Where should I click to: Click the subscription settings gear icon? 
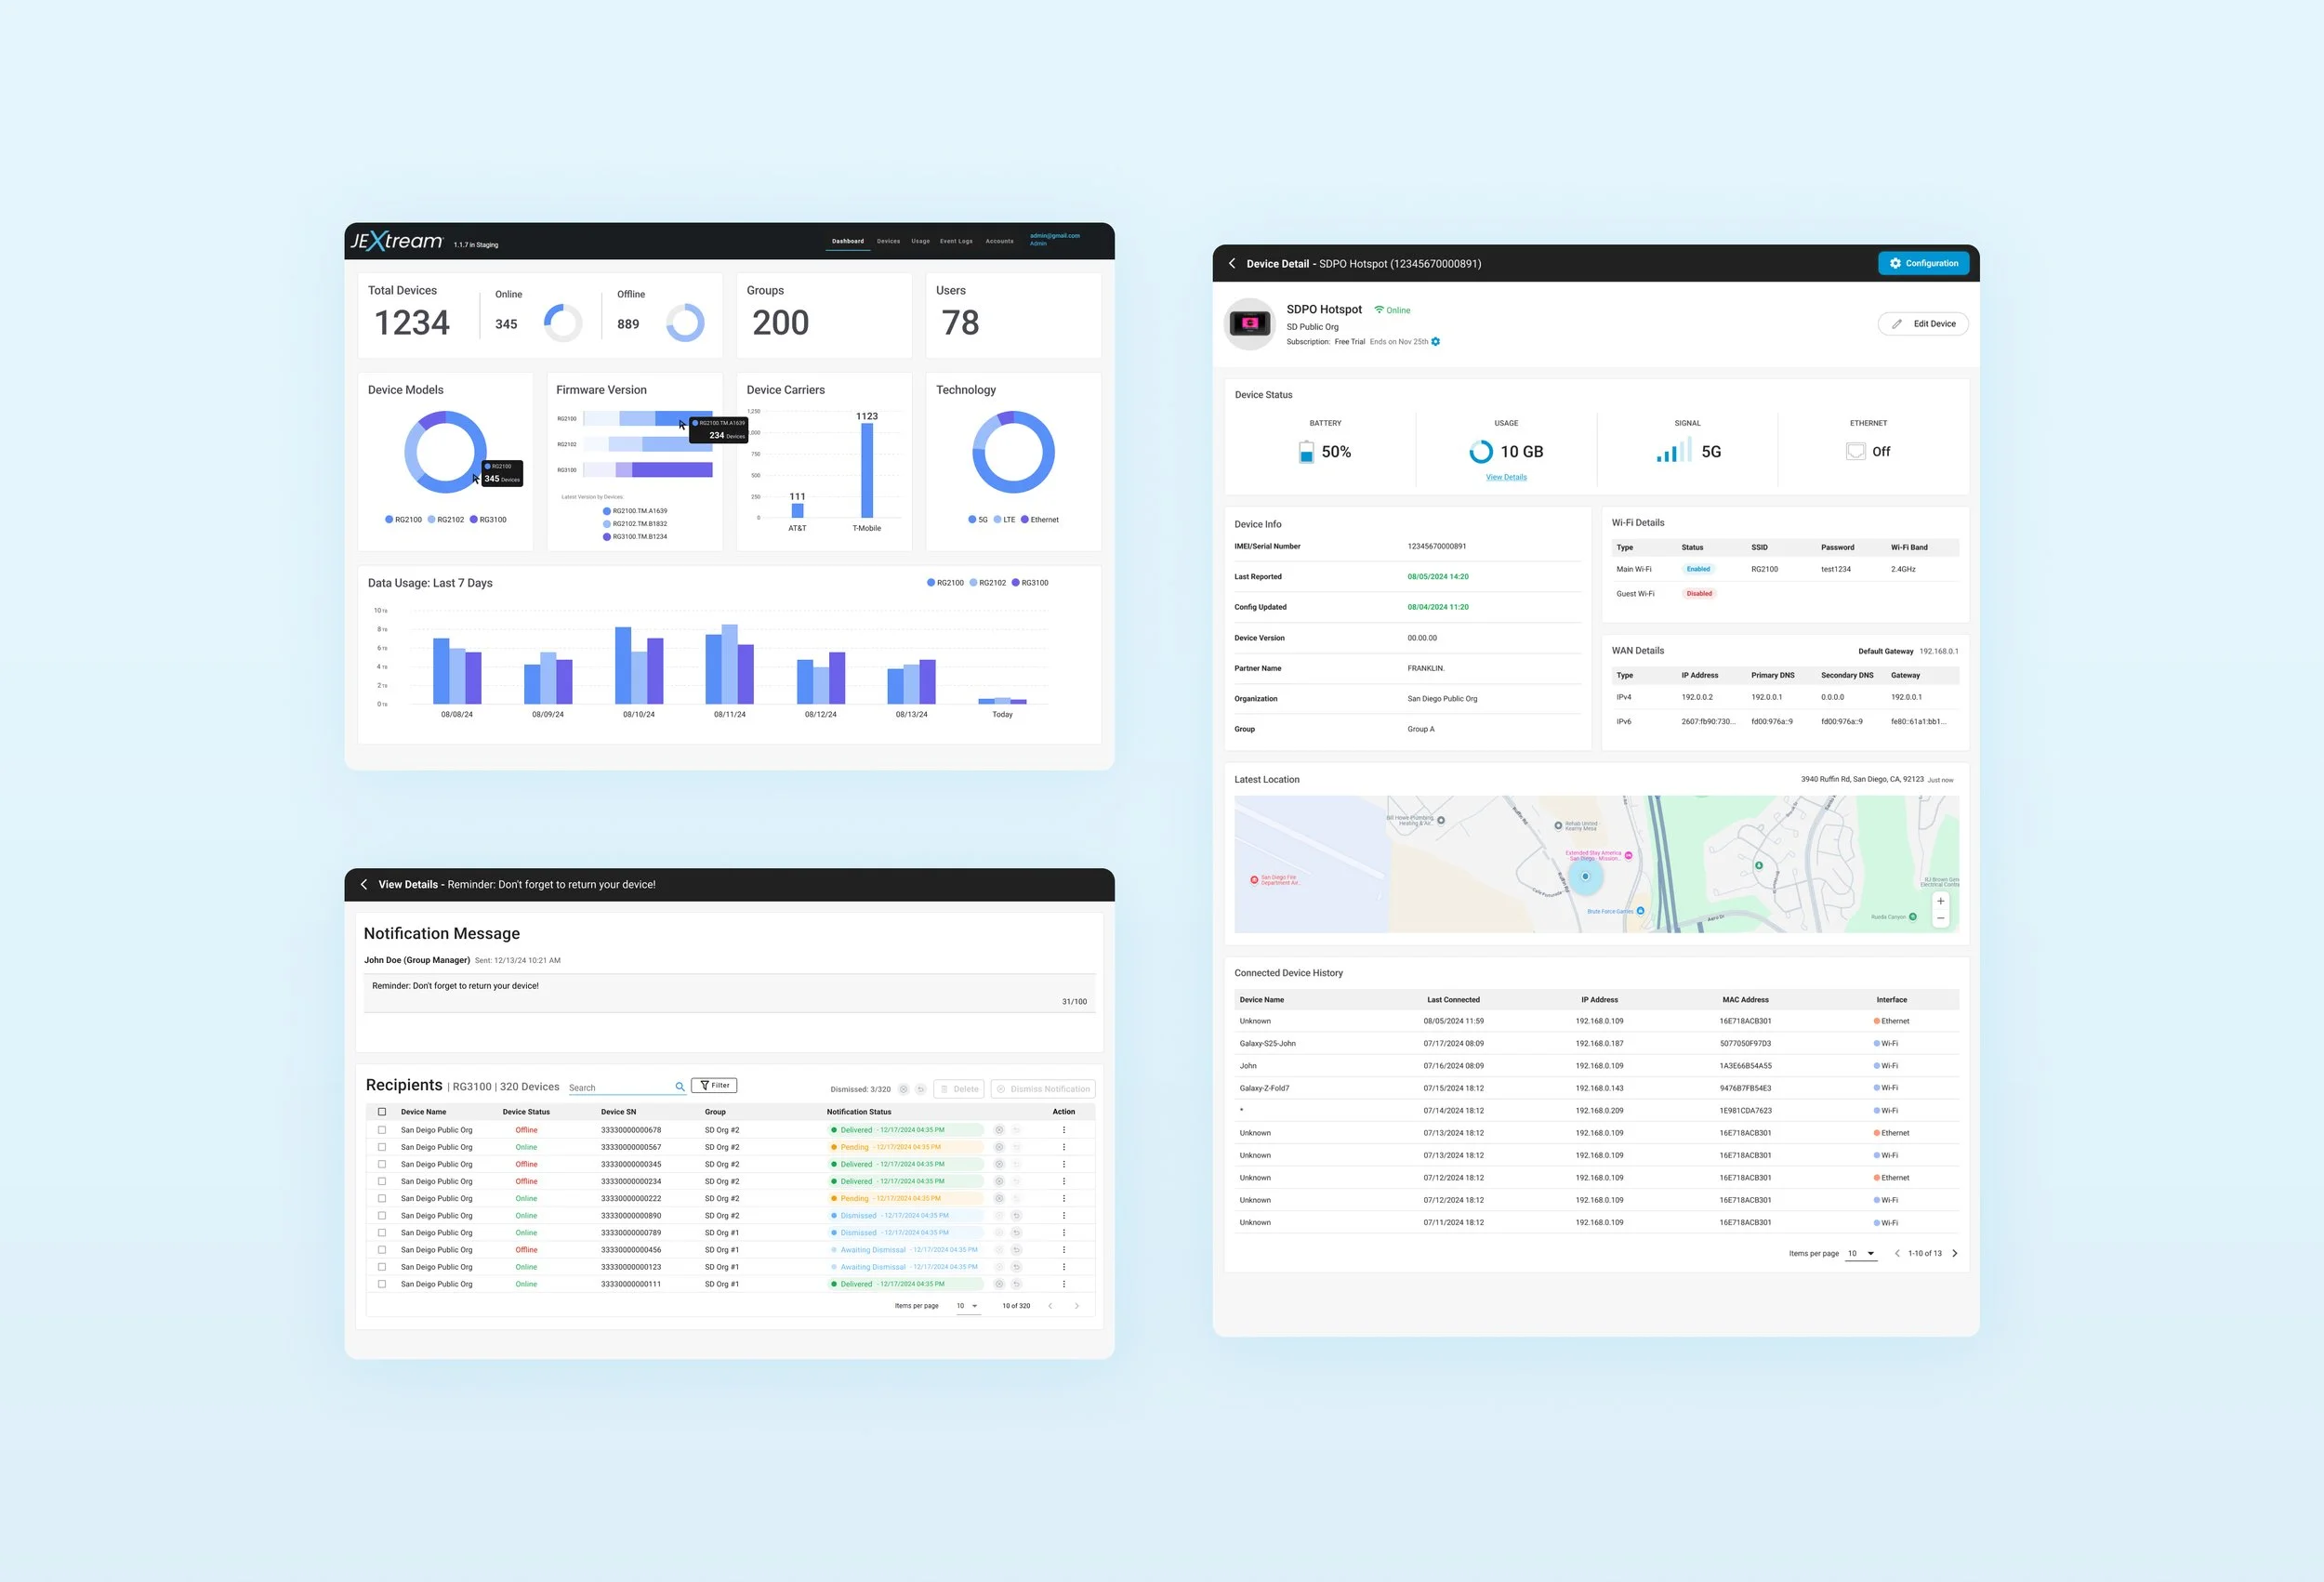[x=1435, y=342]
